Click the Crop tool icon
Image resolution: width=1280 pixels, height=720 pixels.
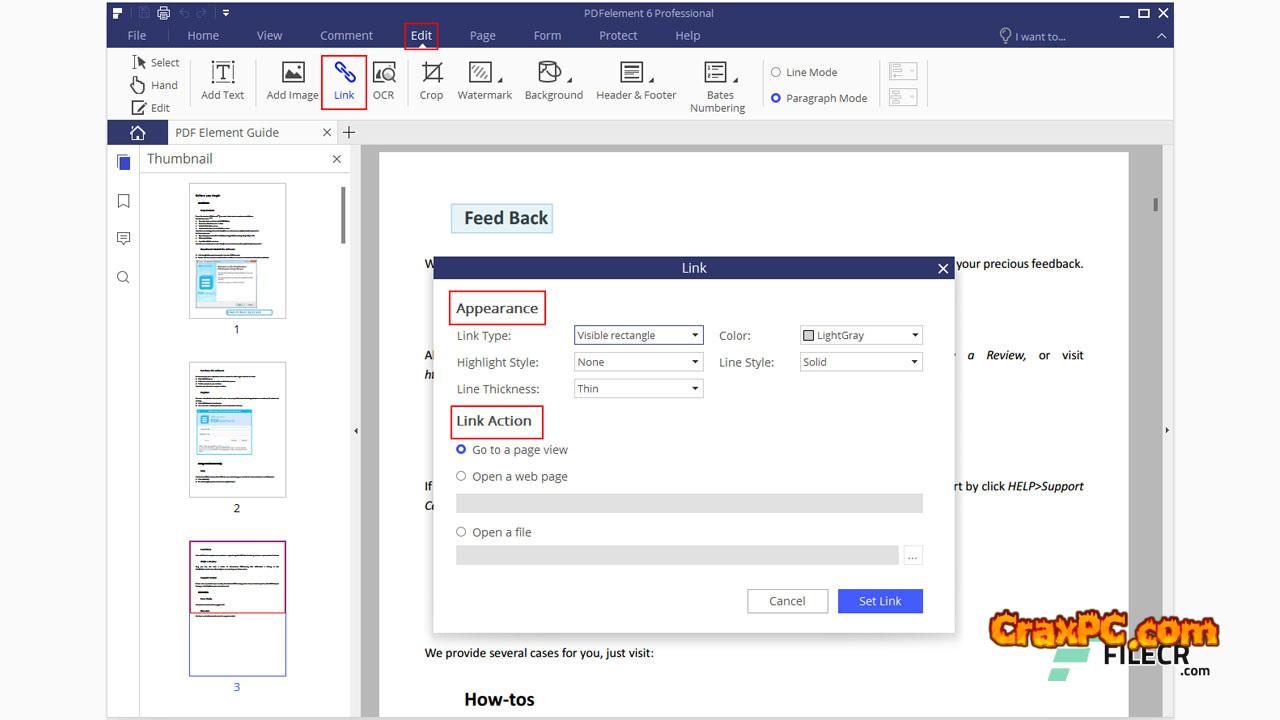coord(431,74)
